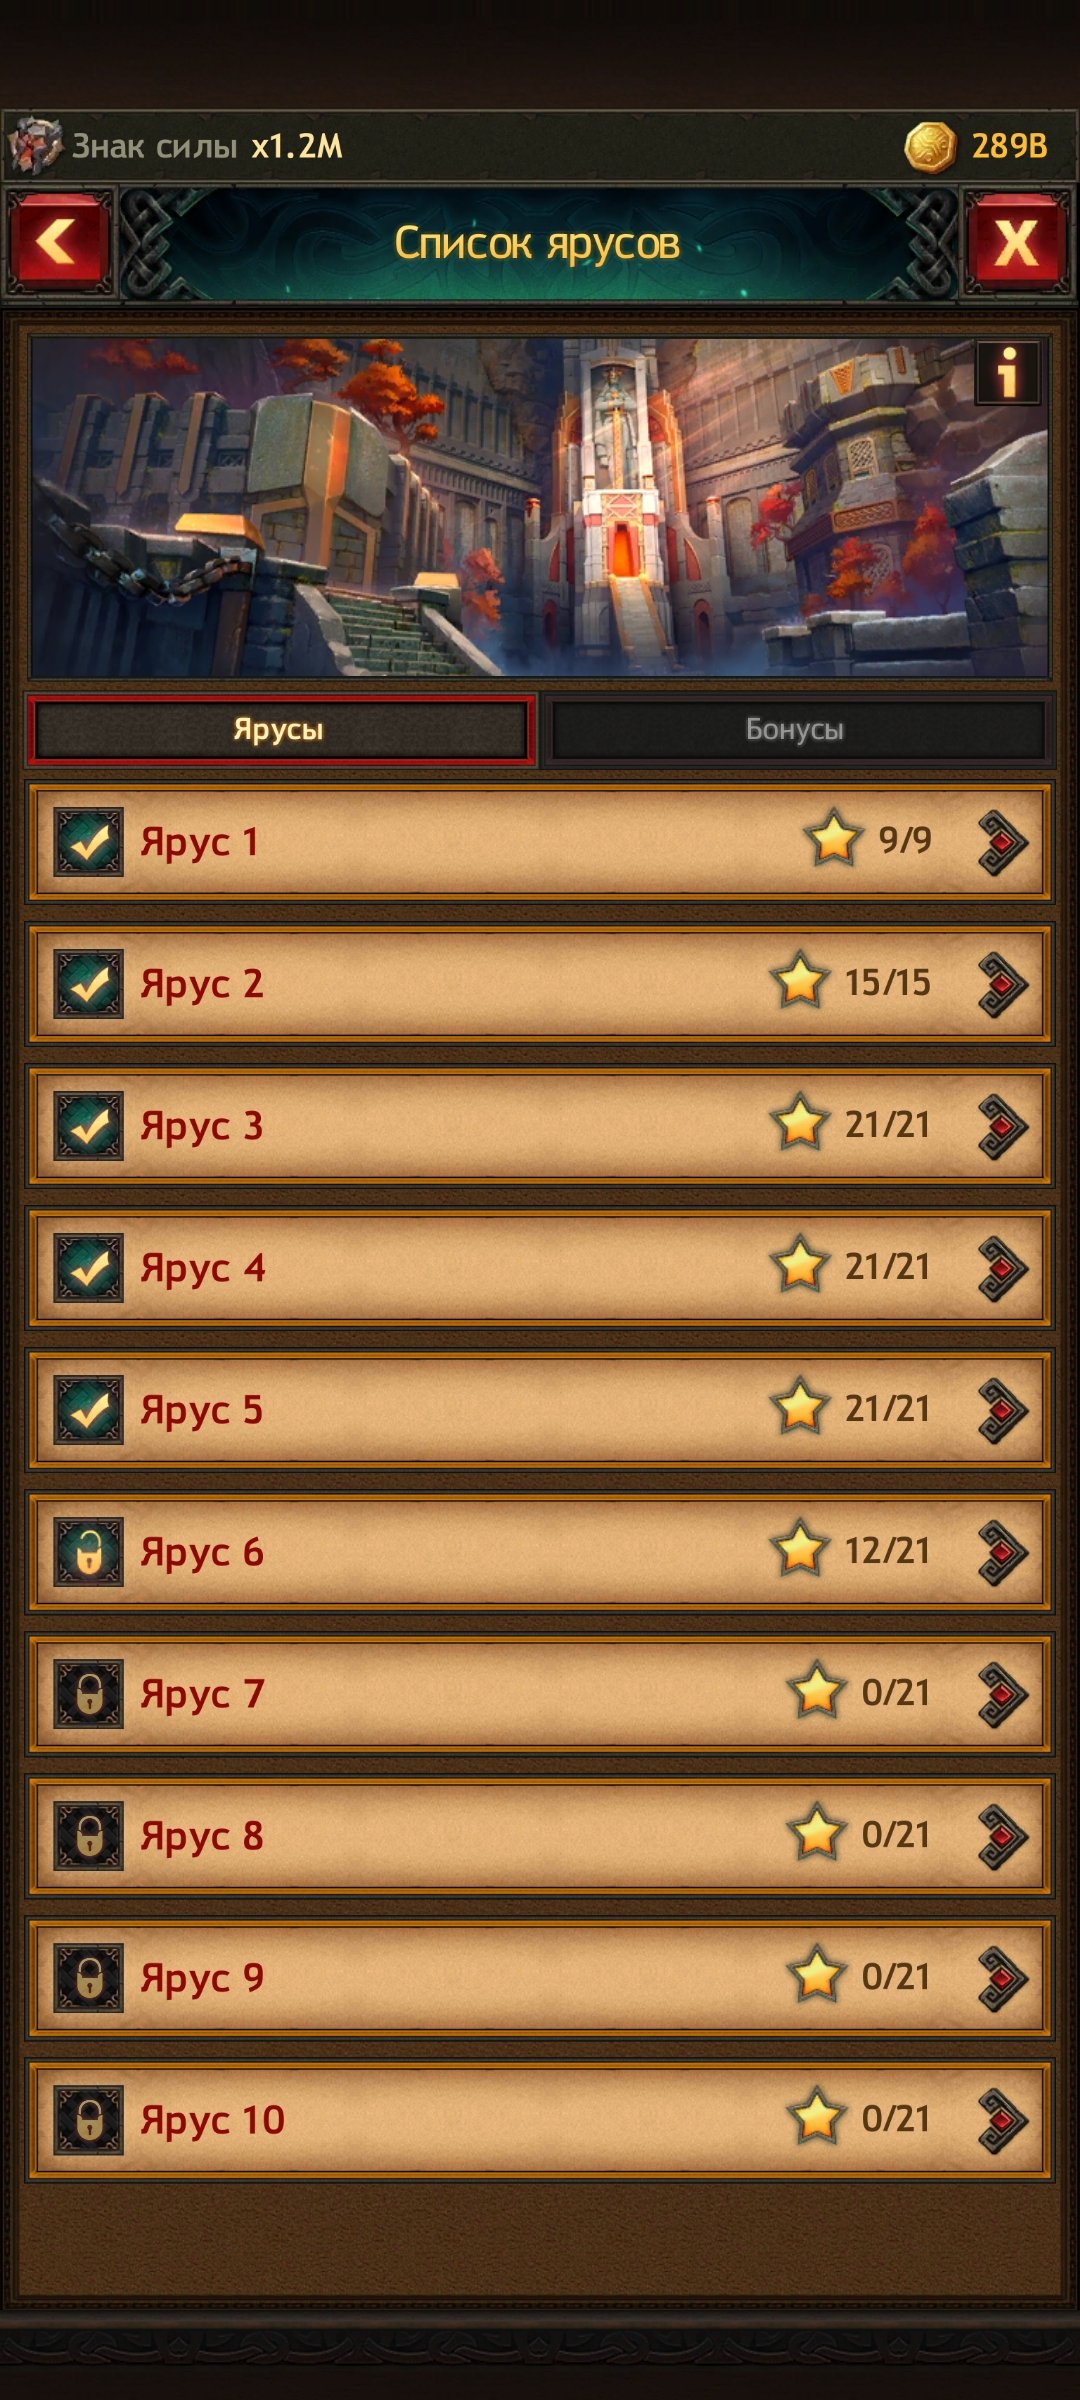Close the Список ярусов window

point(1016,243)
